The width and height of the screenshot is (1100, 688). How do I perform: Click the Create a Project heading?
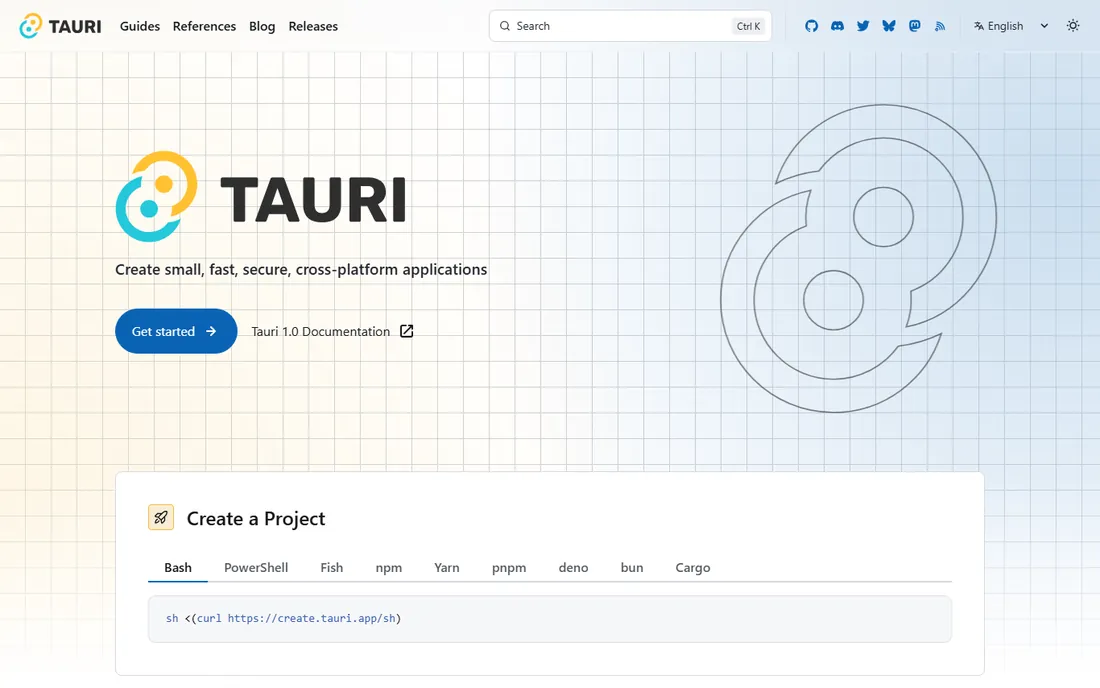(256, 518)
